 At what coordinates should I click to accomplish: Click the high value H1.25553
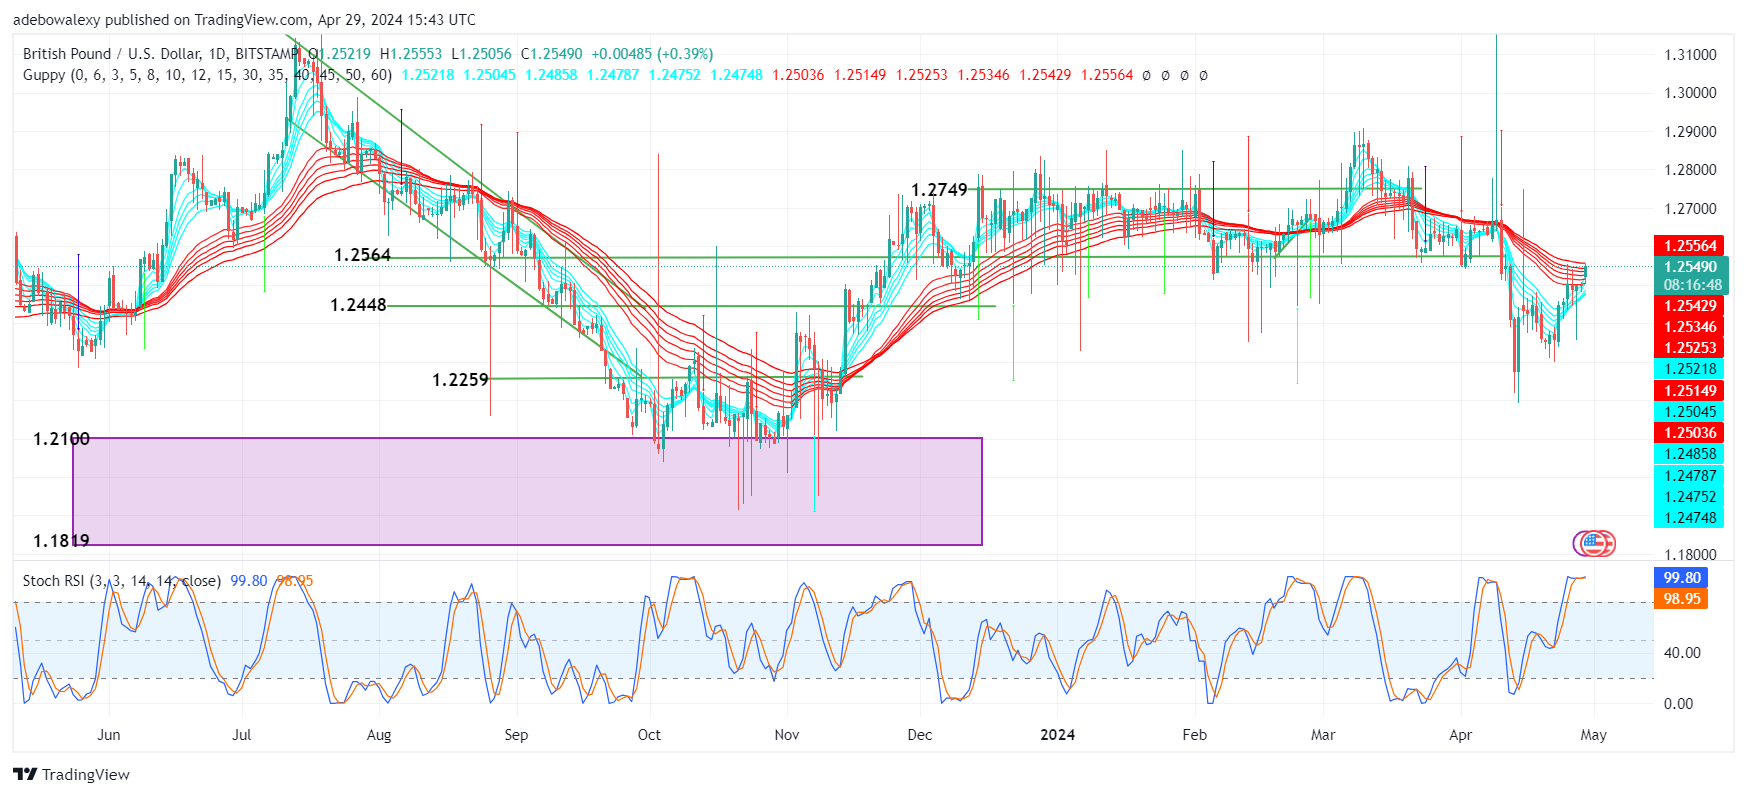click(411, 54)
